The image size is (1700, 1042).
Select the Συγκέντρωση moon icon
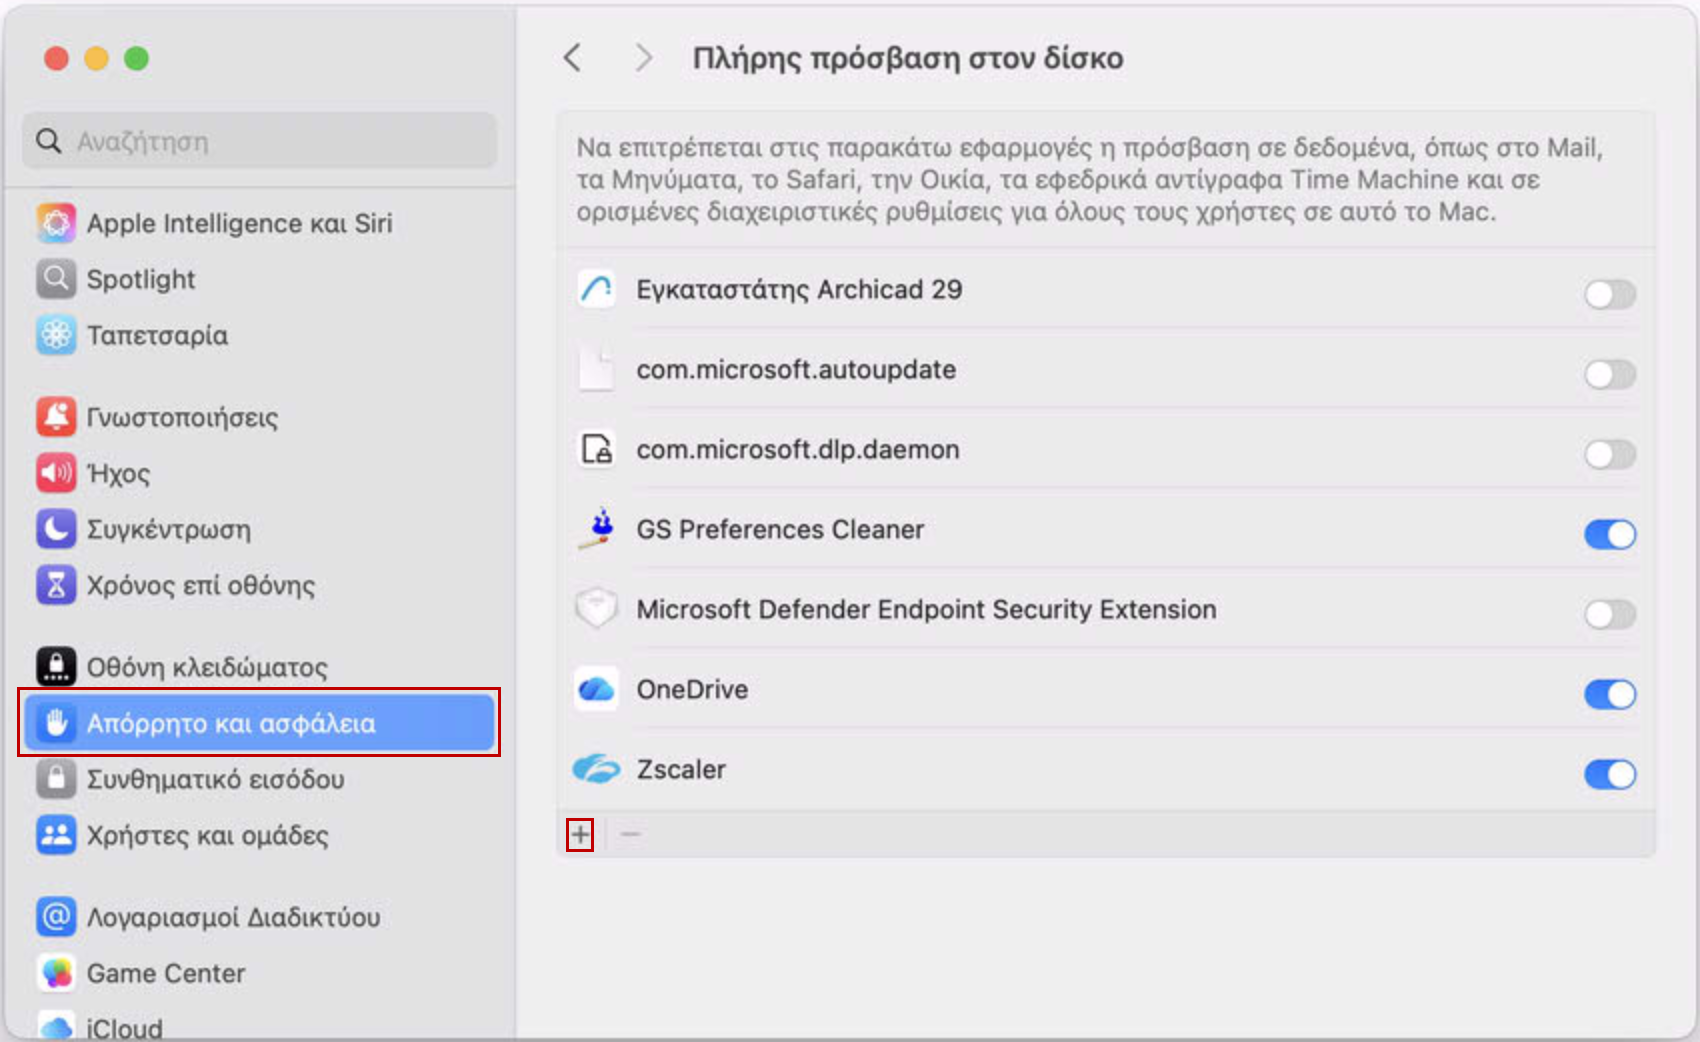pyautogui.click(x=56, y=529)
